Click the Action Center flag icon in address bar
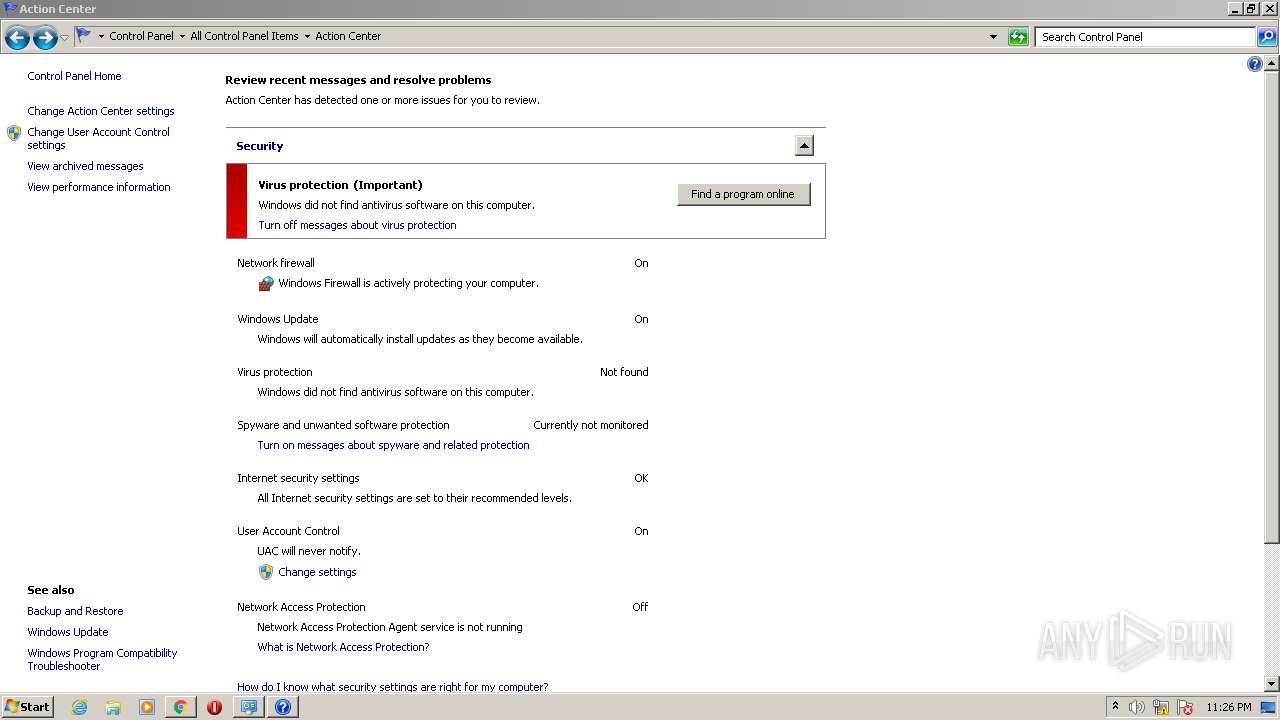Image resolution: width=1280 pixels, height=720 pixels. pos(84,36)
